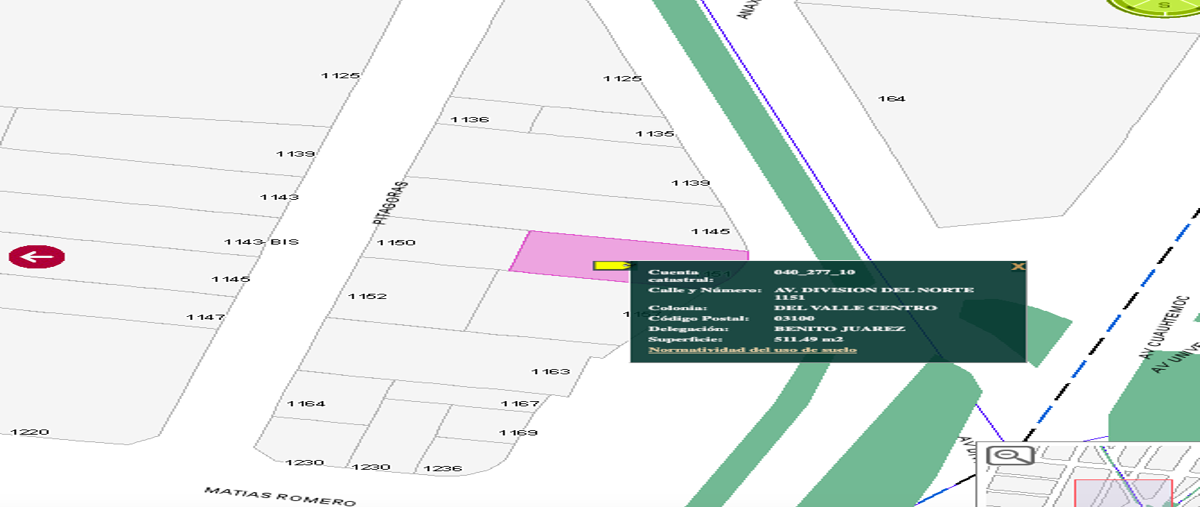1200x507 pixels.
Task: Click the overview map red extent rectangle
Action: click(1123, 493)
